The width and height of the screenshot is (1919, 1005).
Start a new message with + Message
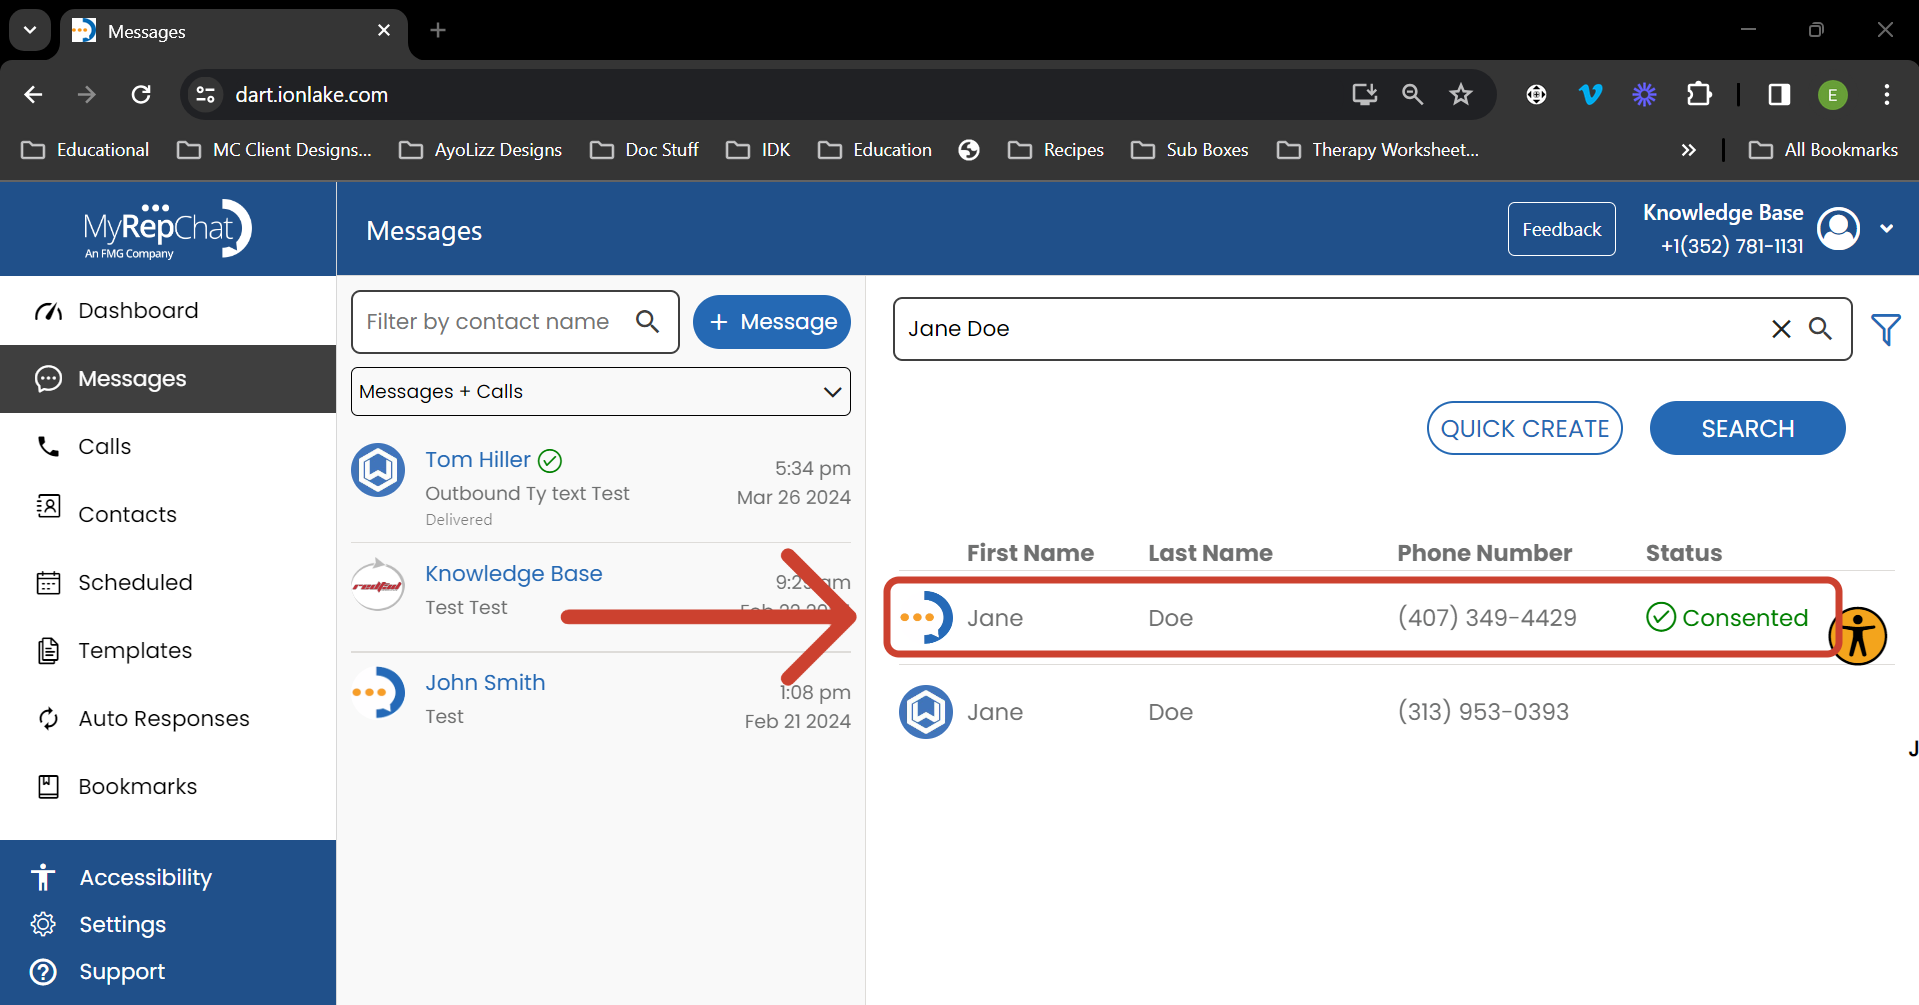771,322
